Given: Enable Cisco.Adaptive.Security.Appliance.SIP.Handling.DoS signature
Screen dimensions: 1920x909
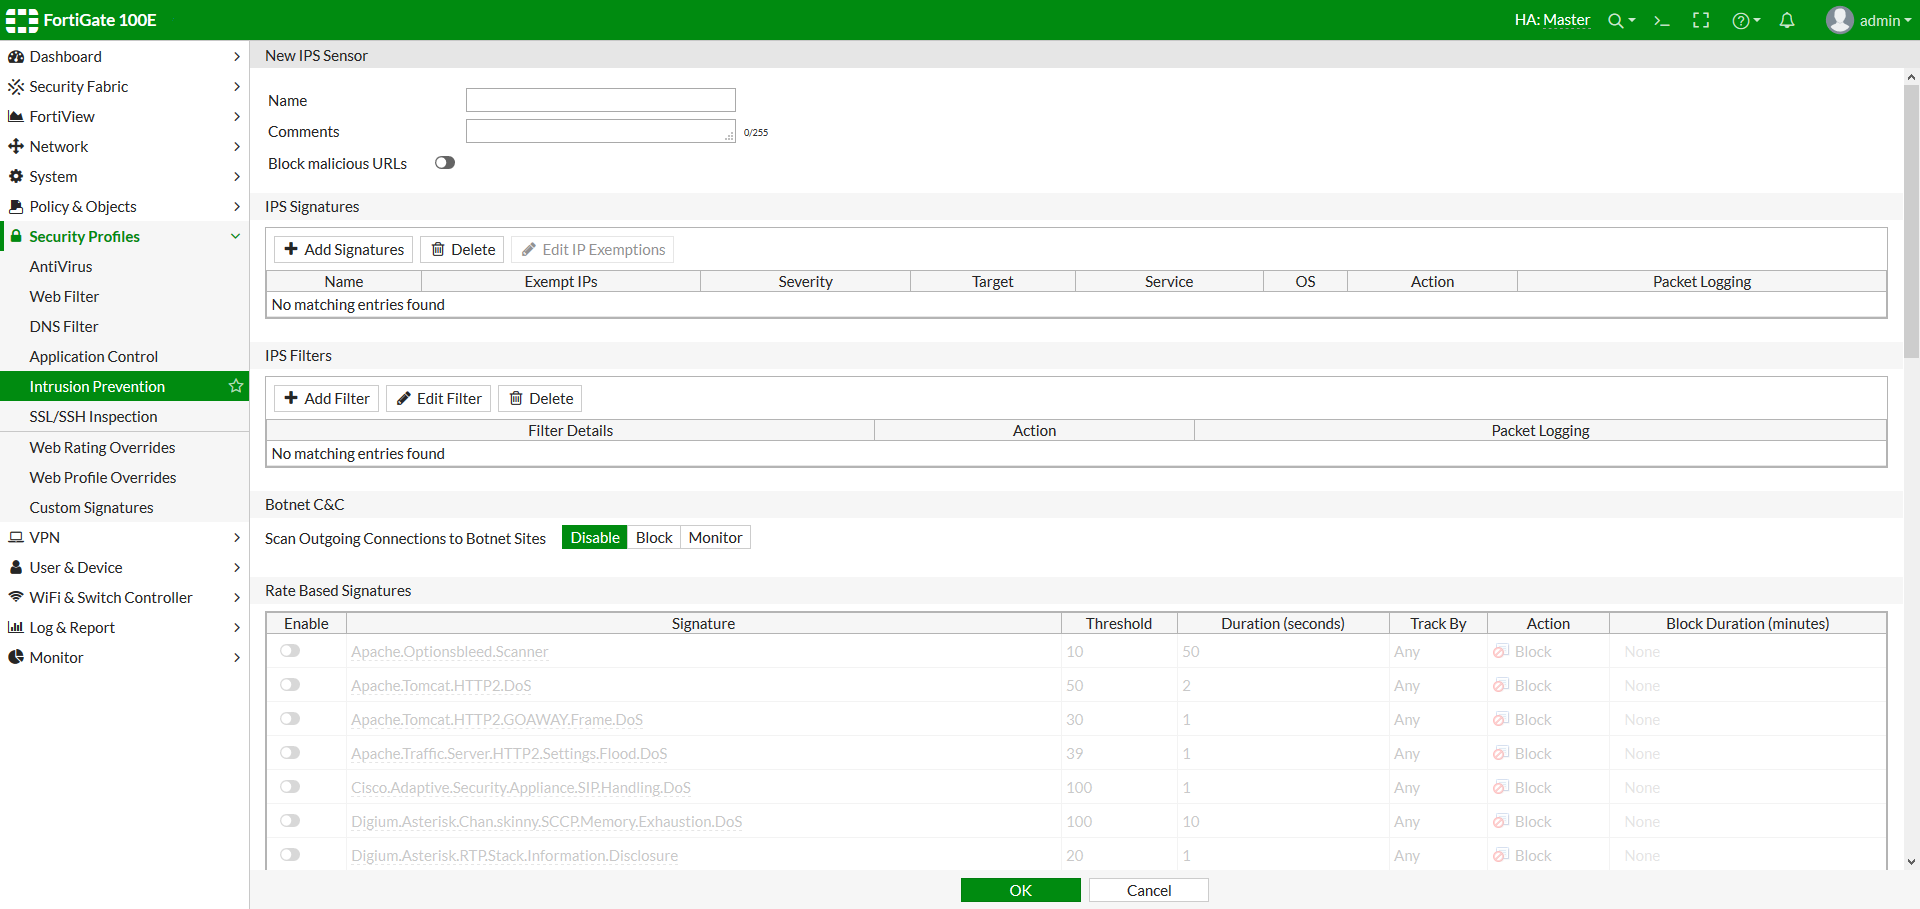Looking at the screenshot, I should pos(290,787).
